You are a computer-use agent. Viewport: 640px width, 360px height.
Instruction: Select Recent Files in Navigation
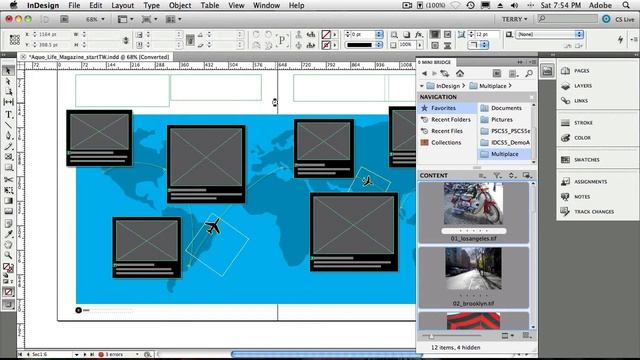tap(447, 131)
